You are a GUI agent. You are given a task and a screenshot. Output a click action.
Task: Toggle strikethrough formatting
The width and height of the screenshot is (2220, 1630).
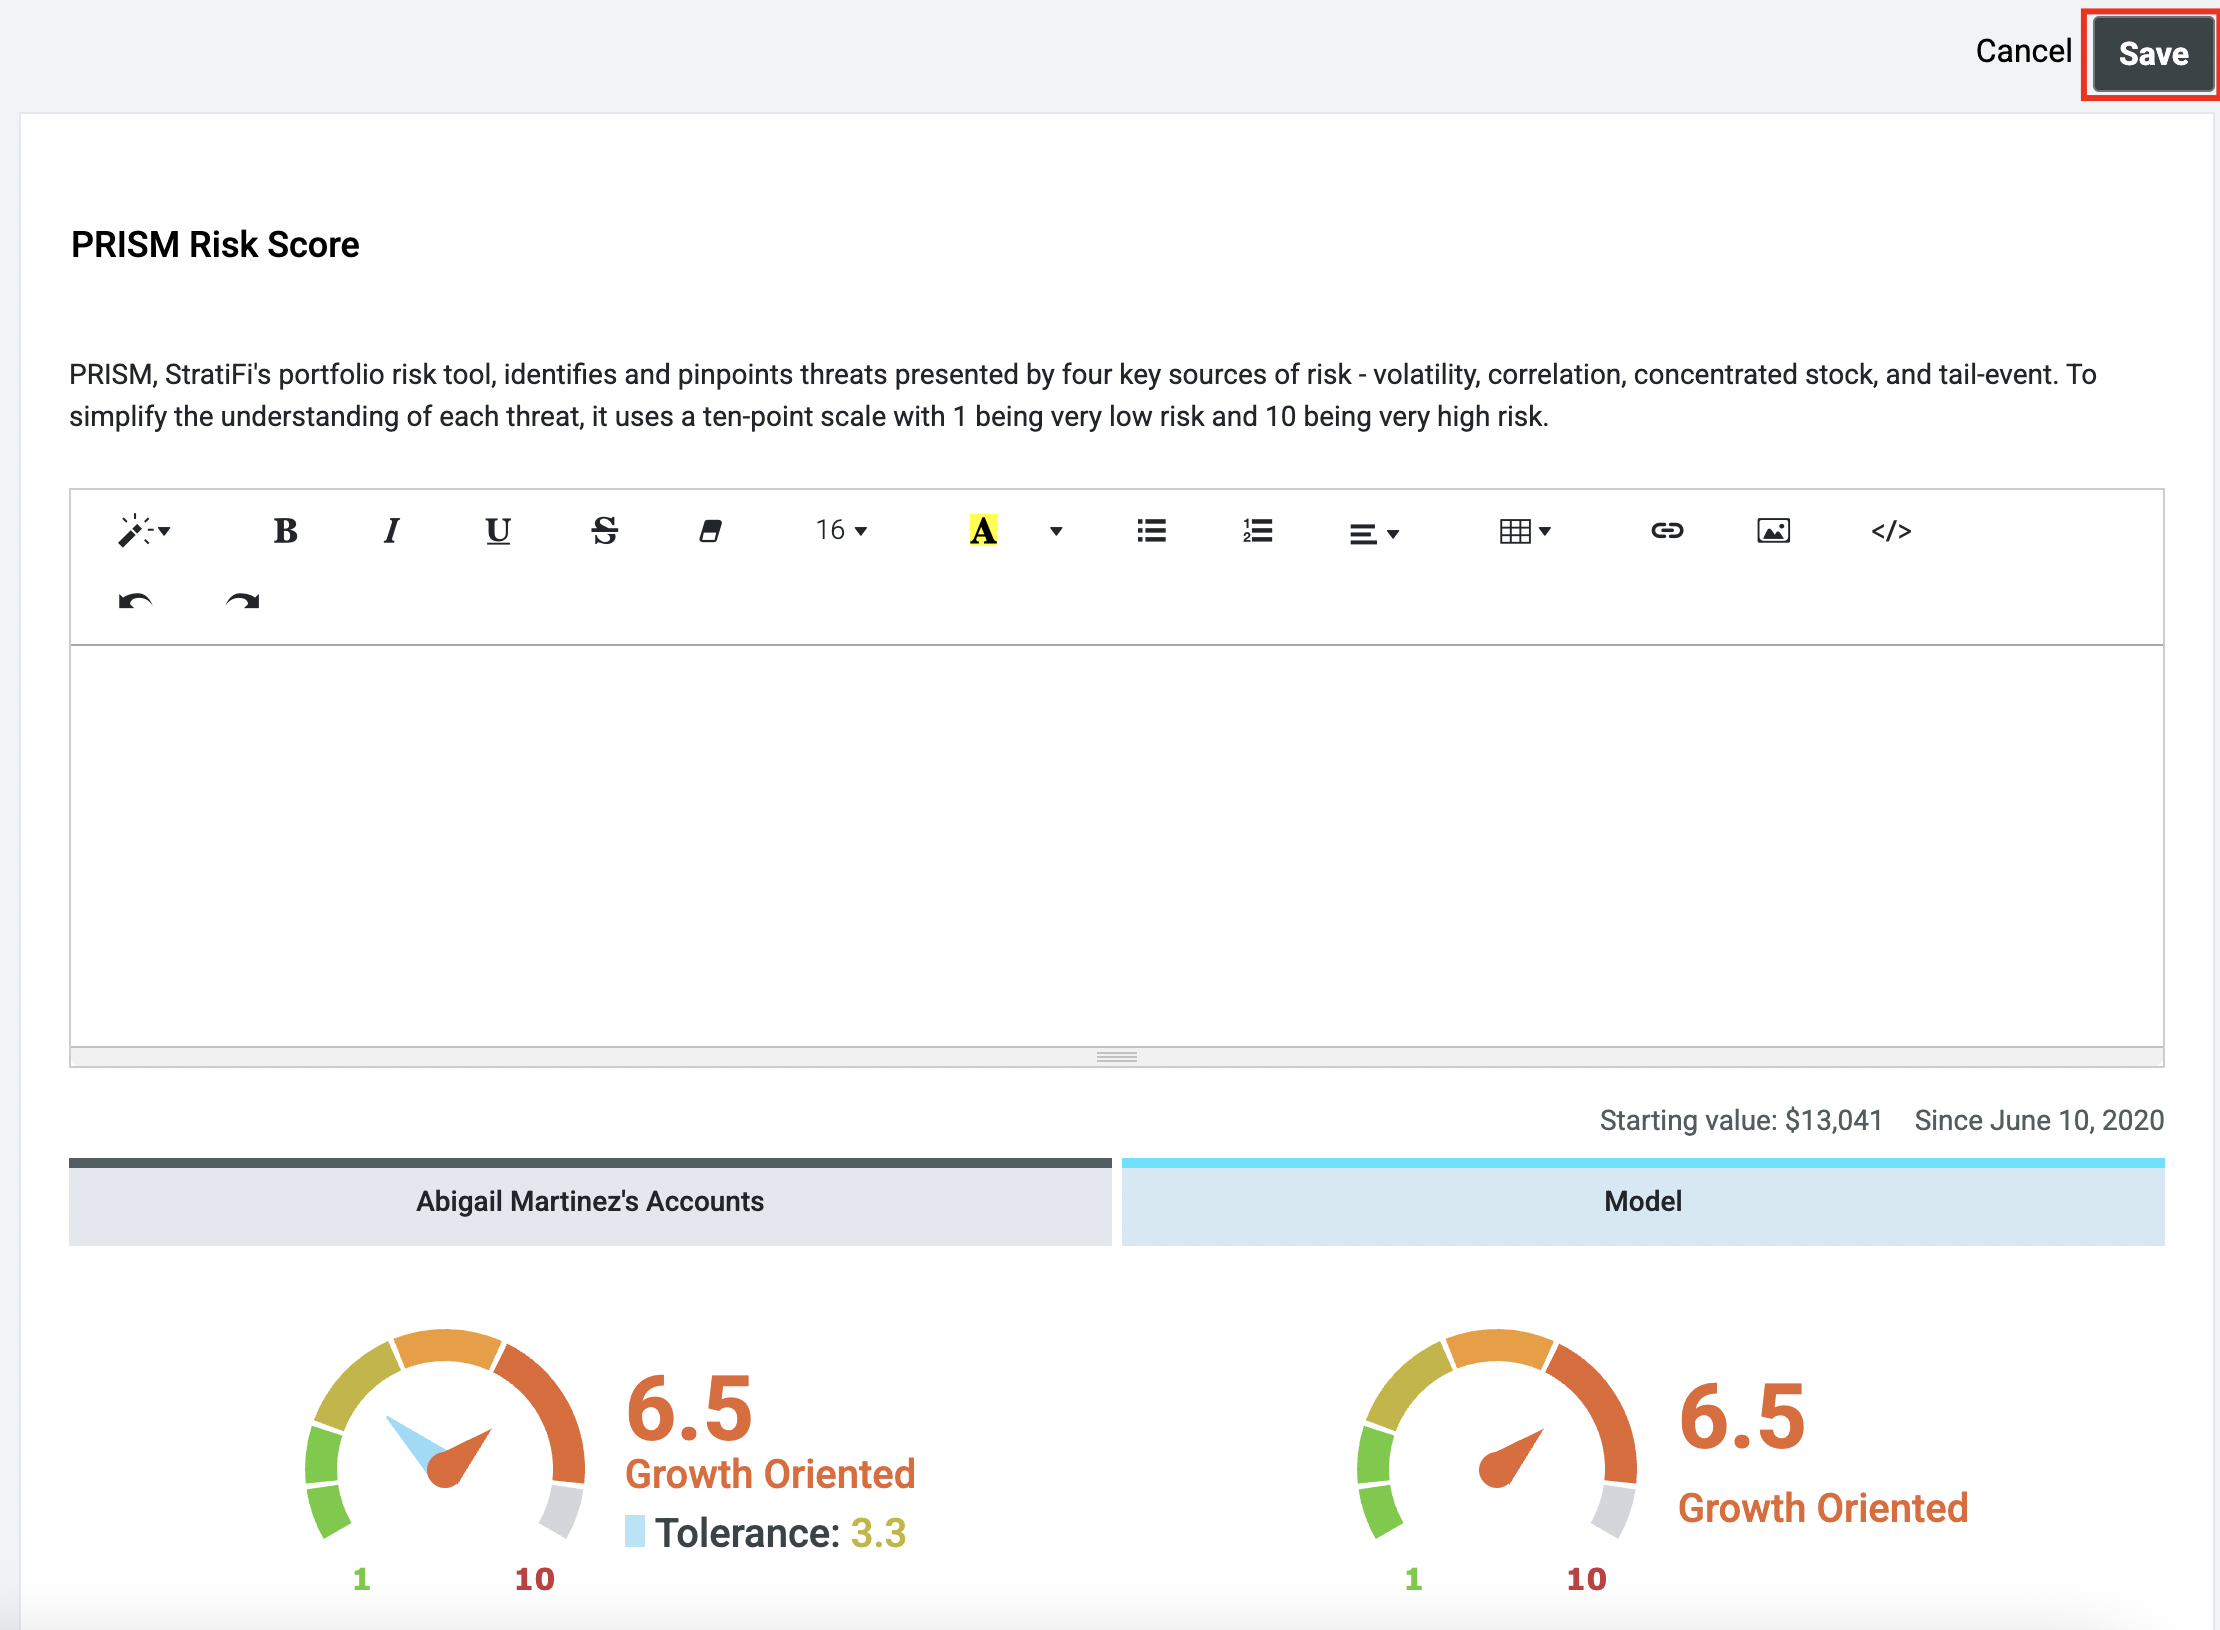604,530
